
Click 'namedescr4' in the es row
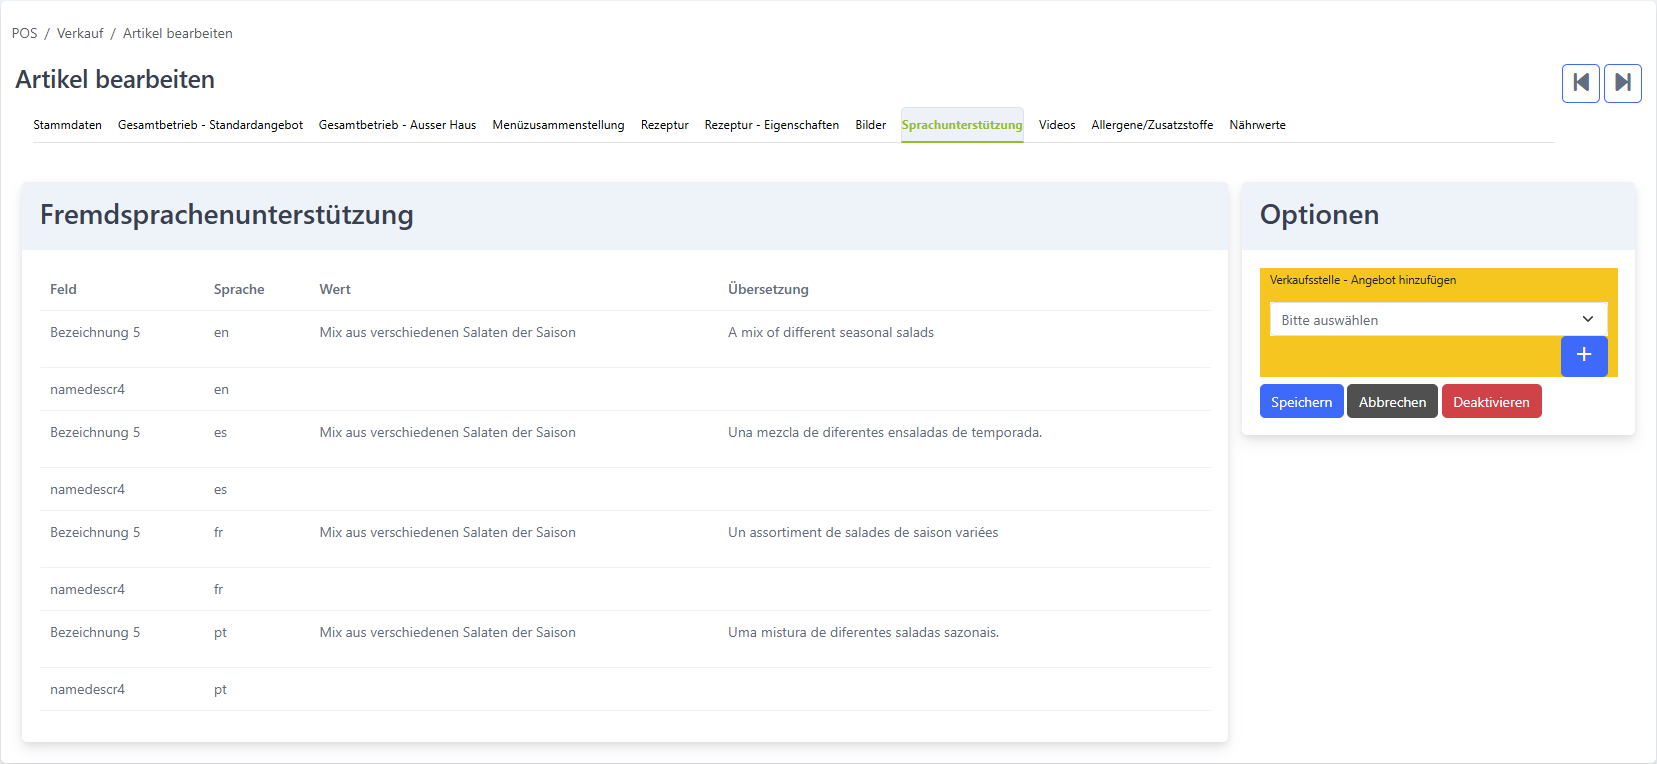coord(88,489)
